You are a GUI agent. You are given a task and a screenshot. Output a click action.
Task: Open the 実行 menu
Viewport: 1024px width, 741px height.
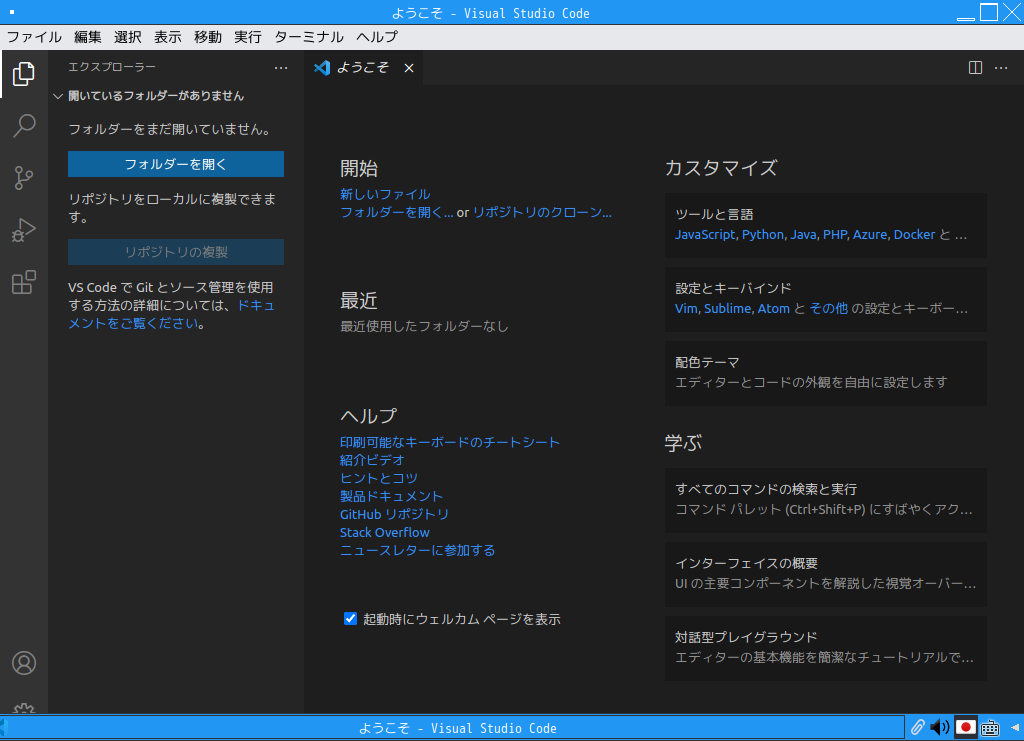pyautogui.click(x=248, y=37)
